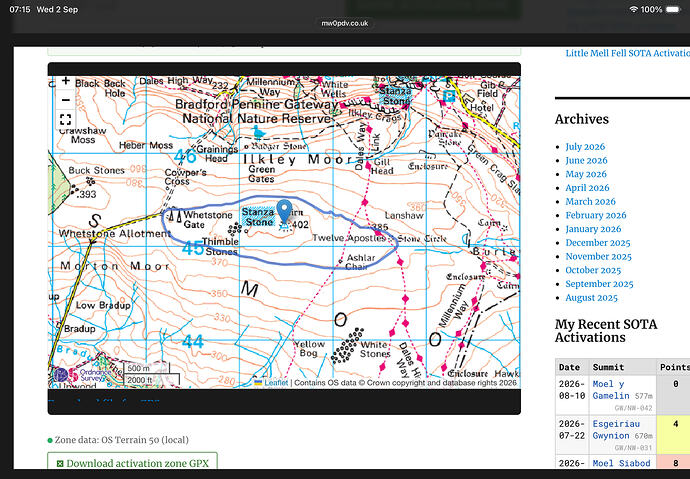This screenshot has width=690, height=479.
Task: Click the Whetstone Gate map label
Action: pyautogui.click(x=208, y=219)
